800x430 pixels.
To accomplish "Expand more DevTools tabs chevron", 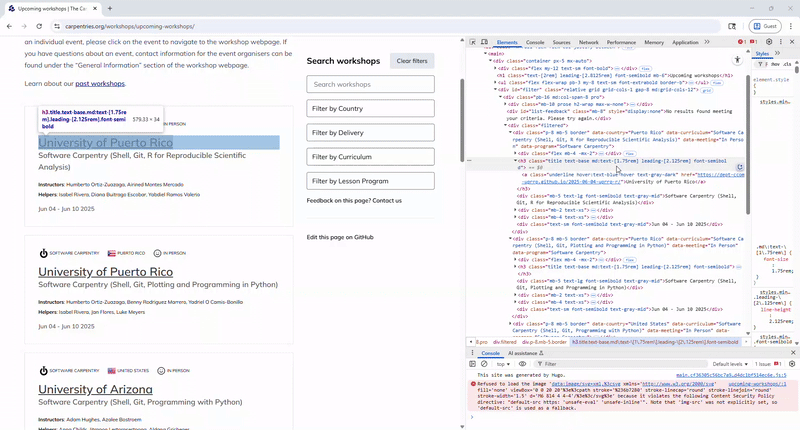I will tap(707, 42).
